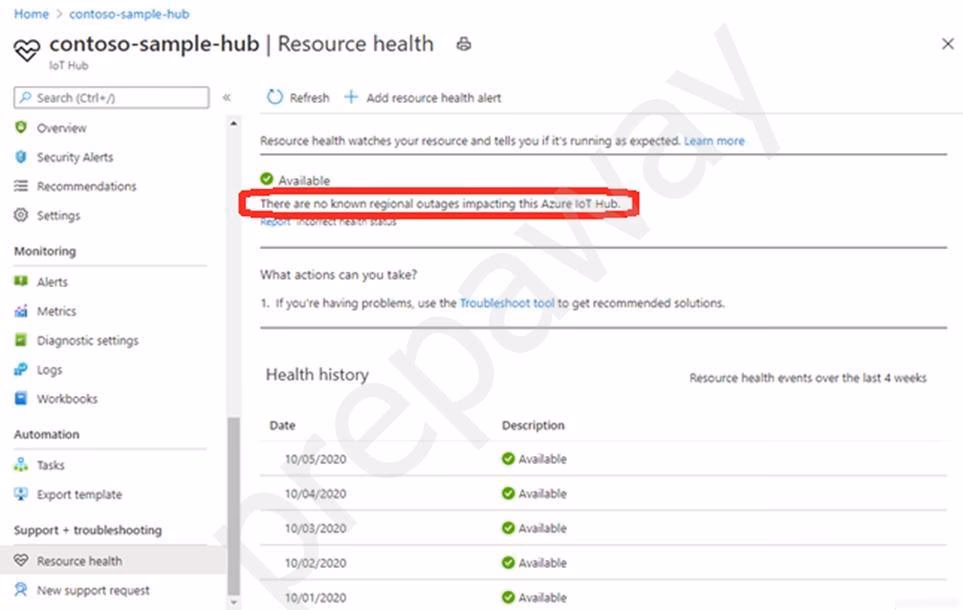Open Security Alerts in sidebar
This screenshot has width=963, height=610.
pyautogui.click(x=75, y=157)
